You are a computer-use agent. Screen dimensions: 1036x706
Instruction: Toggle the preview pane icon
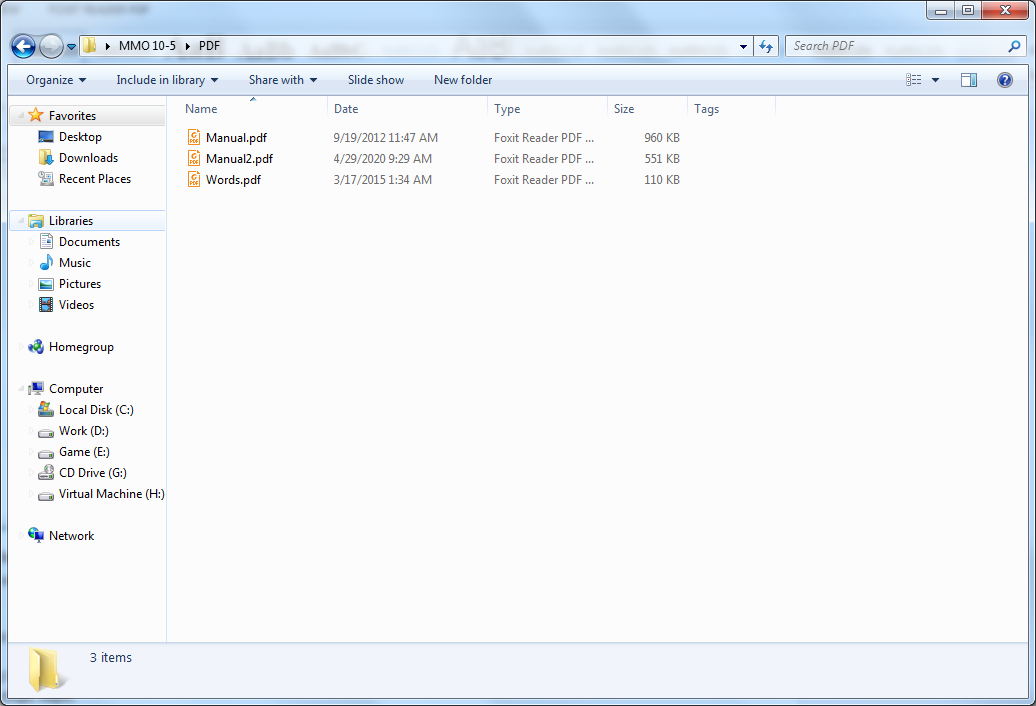[968, 80]
